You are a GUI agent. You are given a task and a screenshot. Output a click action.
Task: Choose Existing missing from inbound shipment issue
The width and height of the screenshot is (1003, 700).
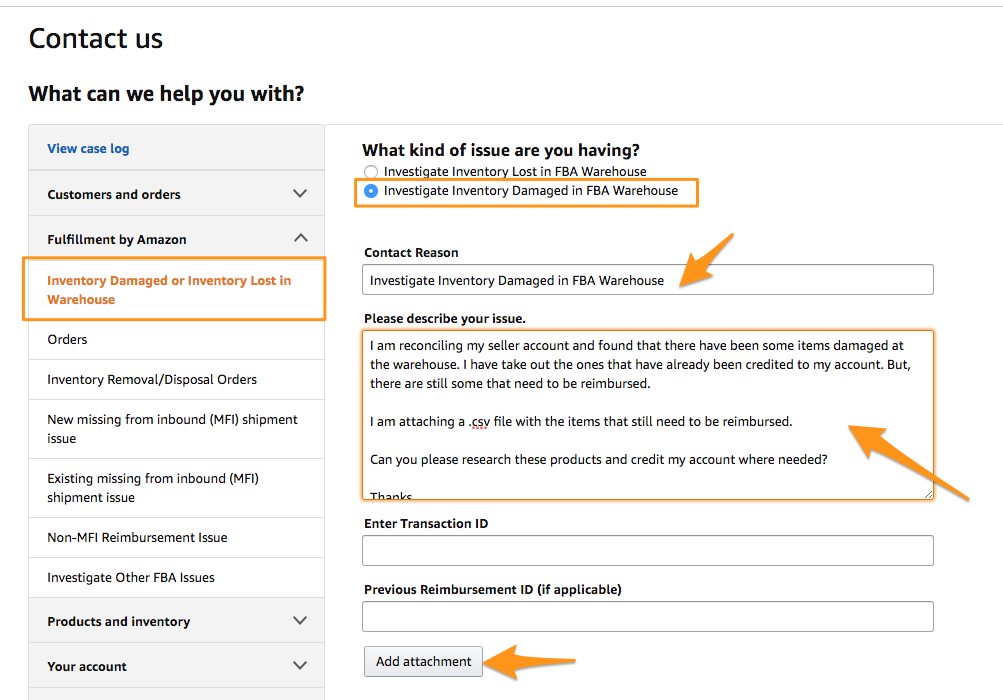click(152, 488)
